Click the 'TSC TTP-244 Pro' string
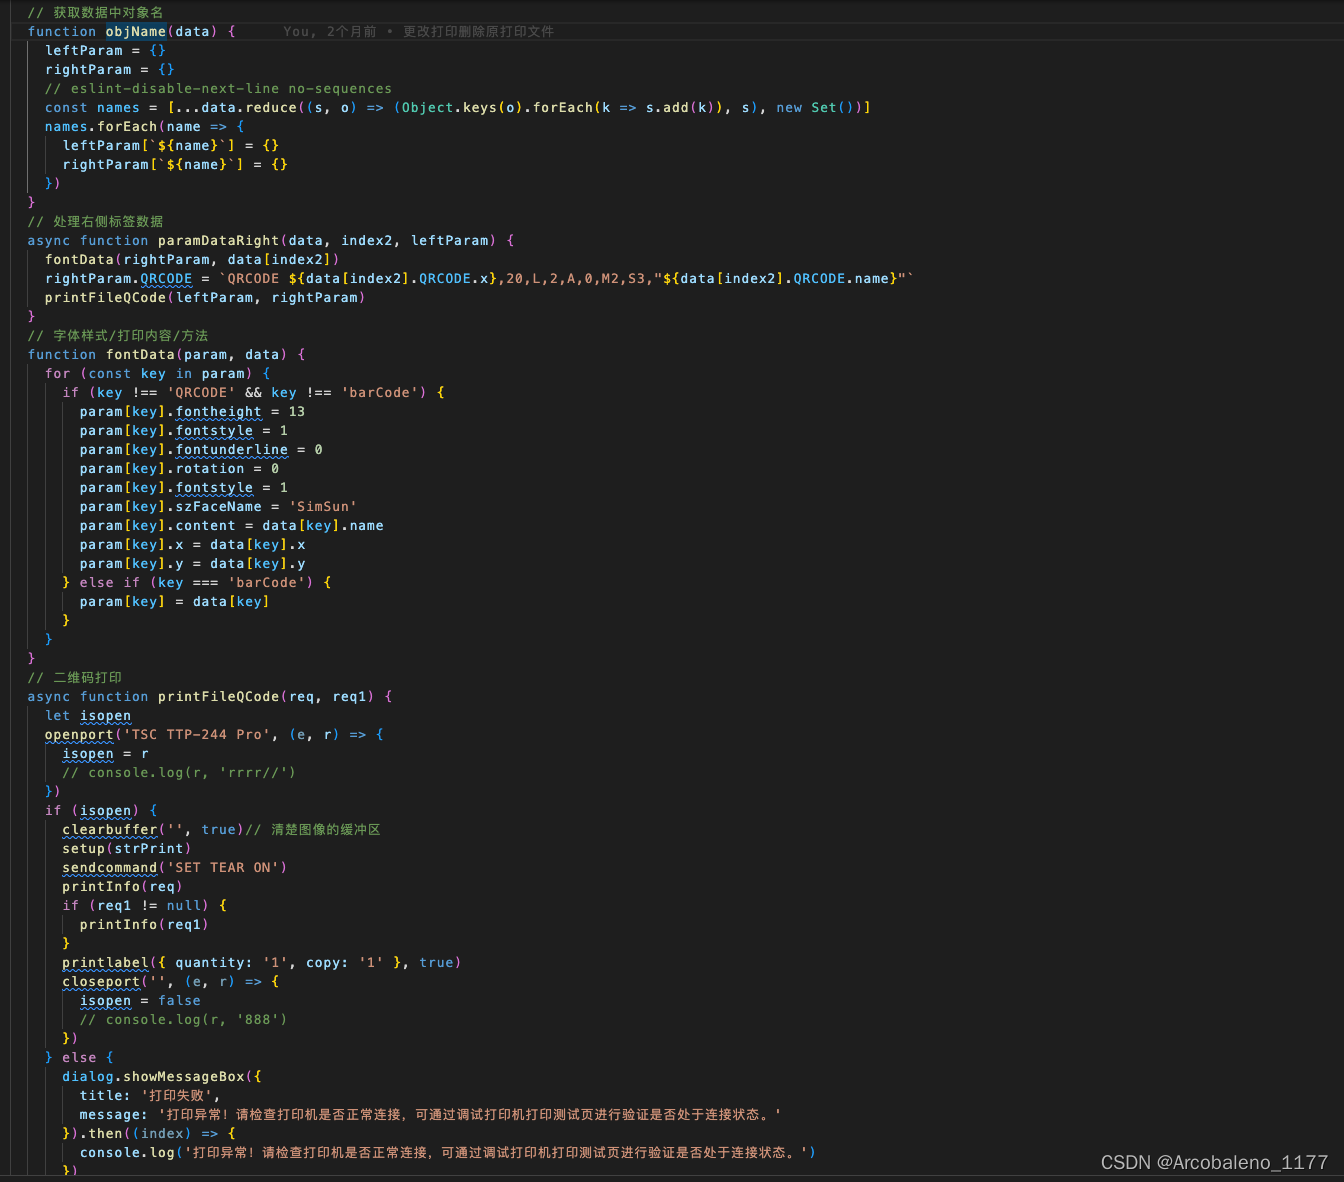The width and height of the screenshot is (1344, 1182). click(x=197, y=734)
